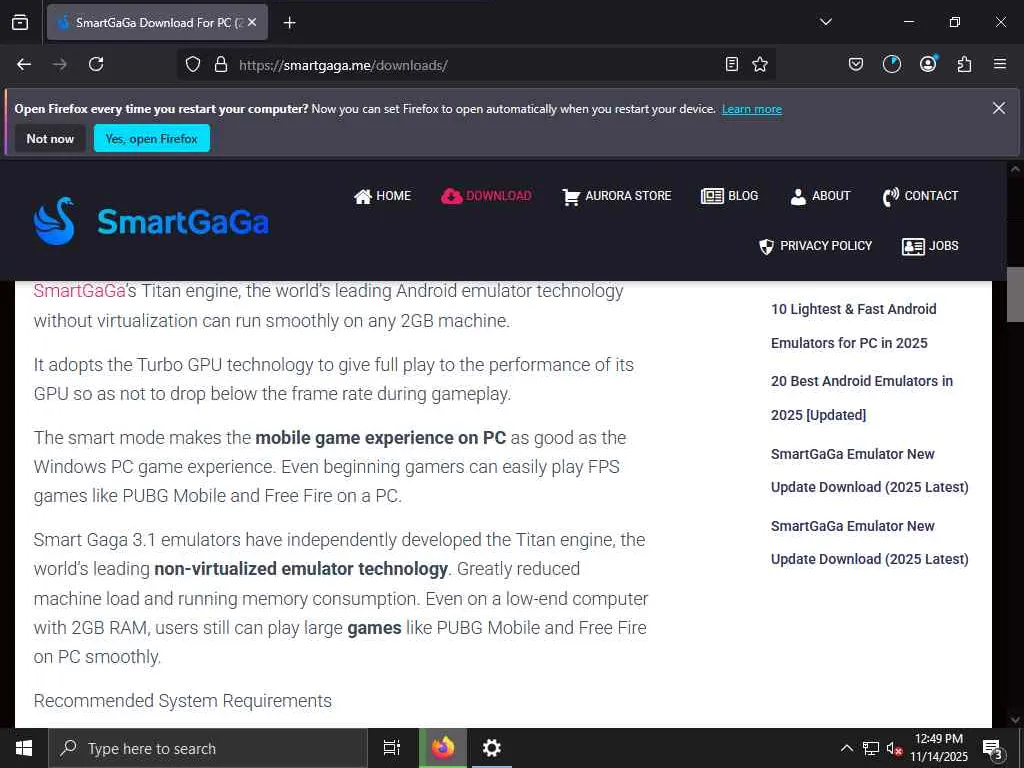Open the Windows Start menu
Screen dimensions: 1024x768
coord(24,748)
